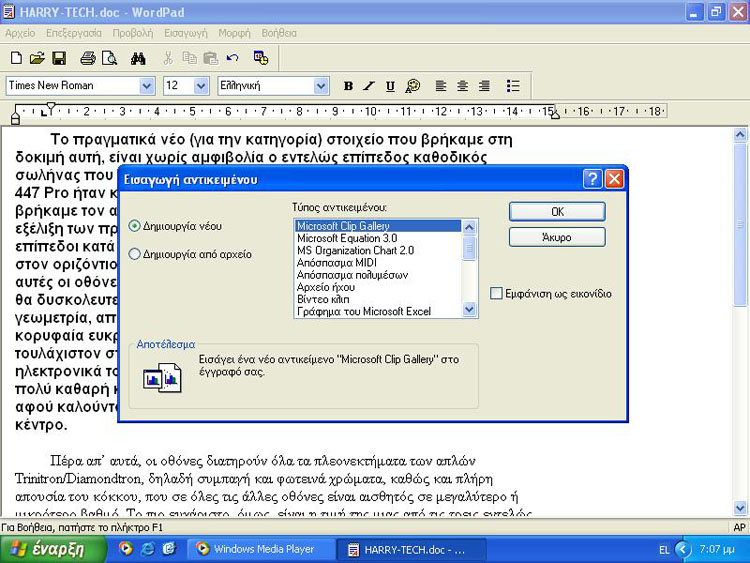Open Internet Explorer quick launch icon
Viewport: 750px width, 563px height.
tap(148, 549)
